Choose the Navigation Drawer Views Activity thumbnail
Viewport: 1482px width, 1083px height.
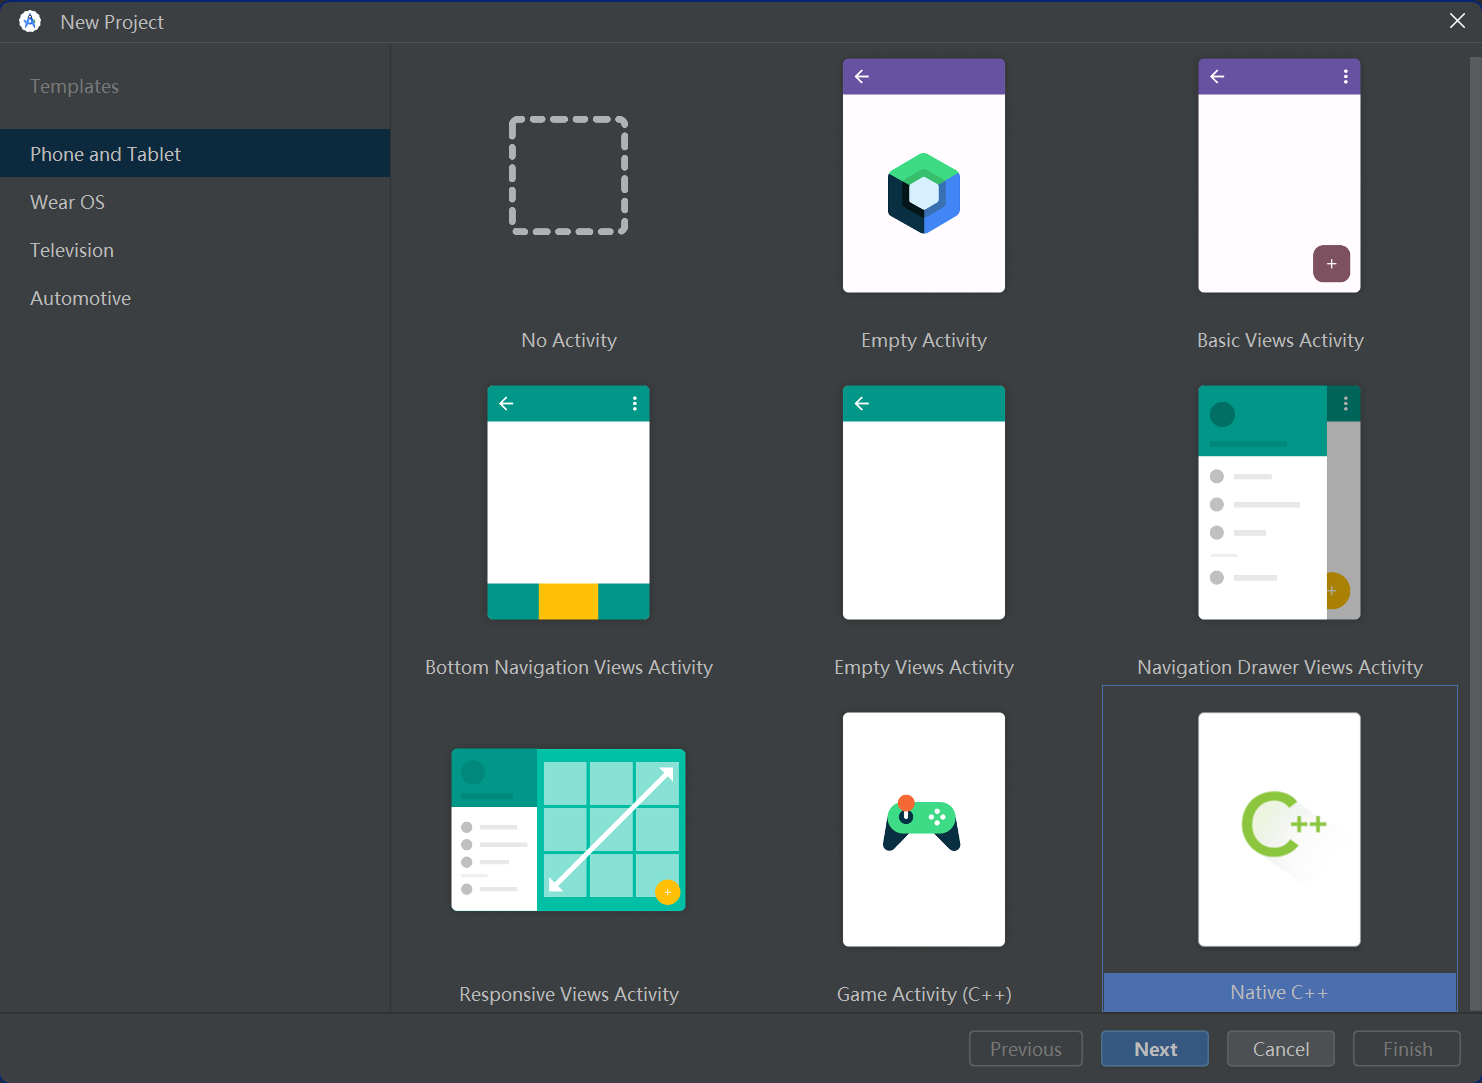point(1279,503)
